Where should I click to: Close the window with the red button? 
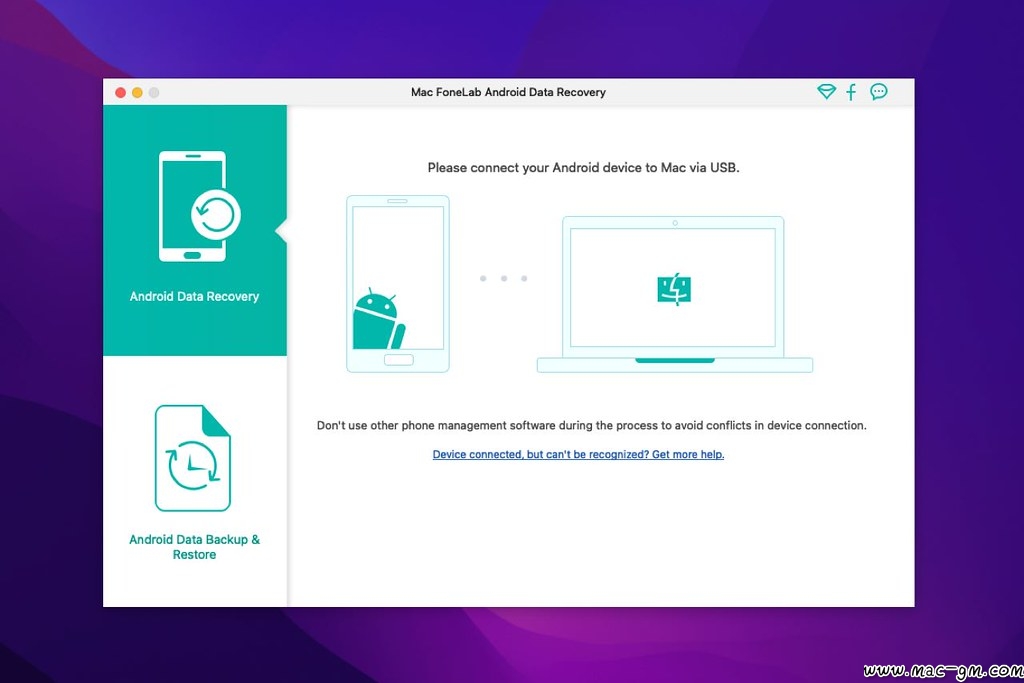120,93
